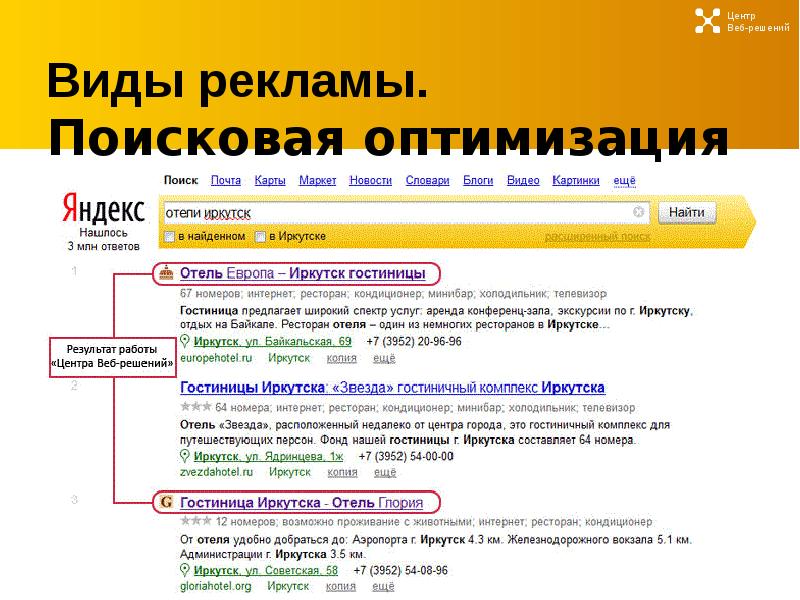Clear the search field with the X icon
800x600 pixels.
[x=639, y=212]
